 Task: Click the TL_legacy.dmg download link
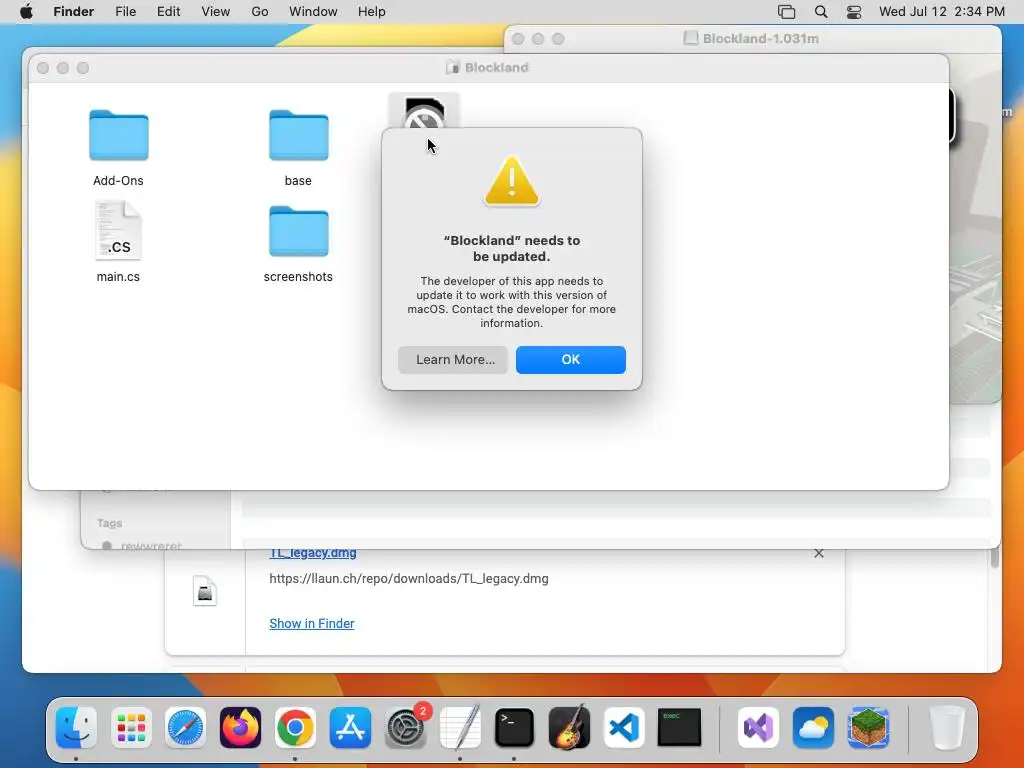(313, 552)
